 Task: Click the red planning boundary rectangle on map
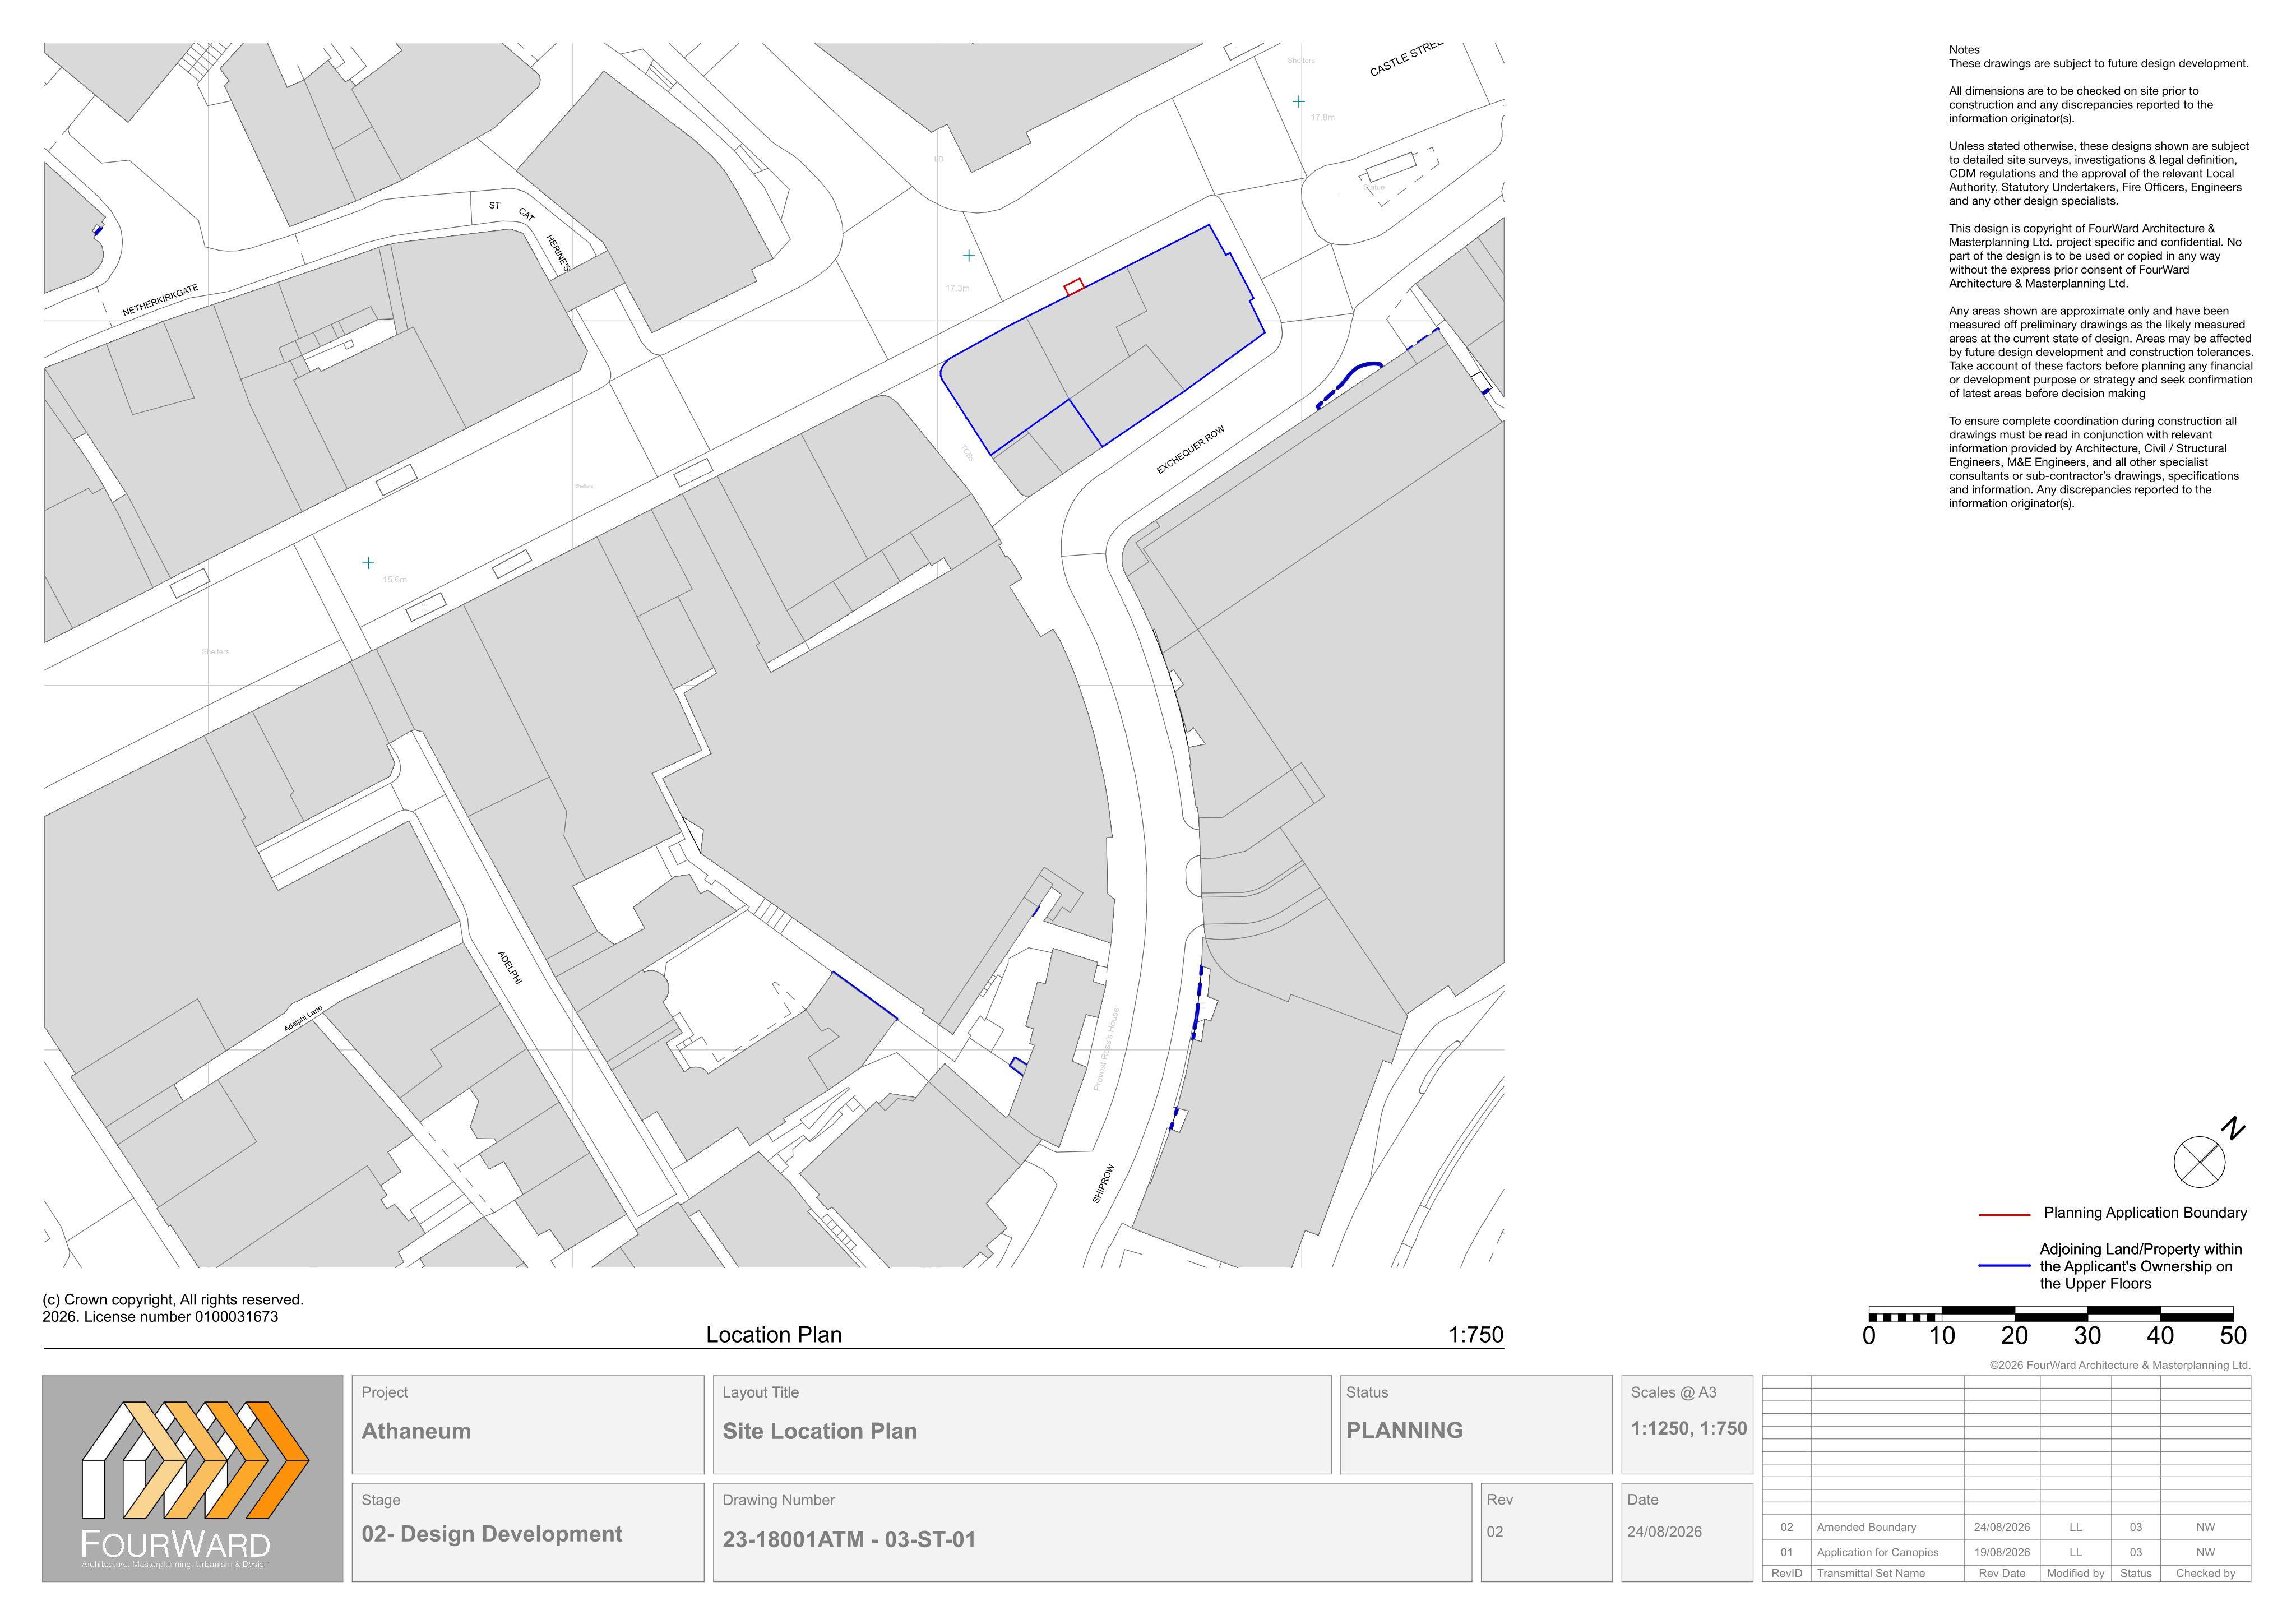coord(1074,287)
